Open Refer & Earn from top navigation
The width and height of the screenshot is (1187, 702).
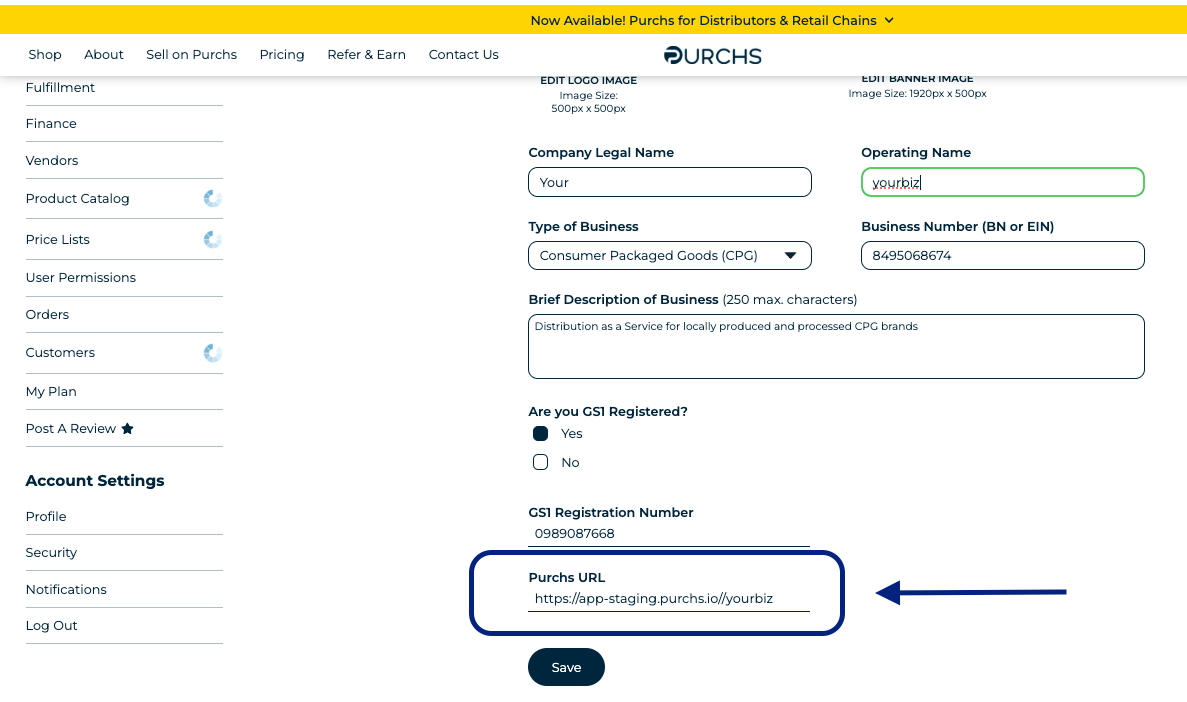(x=366, y=55)
